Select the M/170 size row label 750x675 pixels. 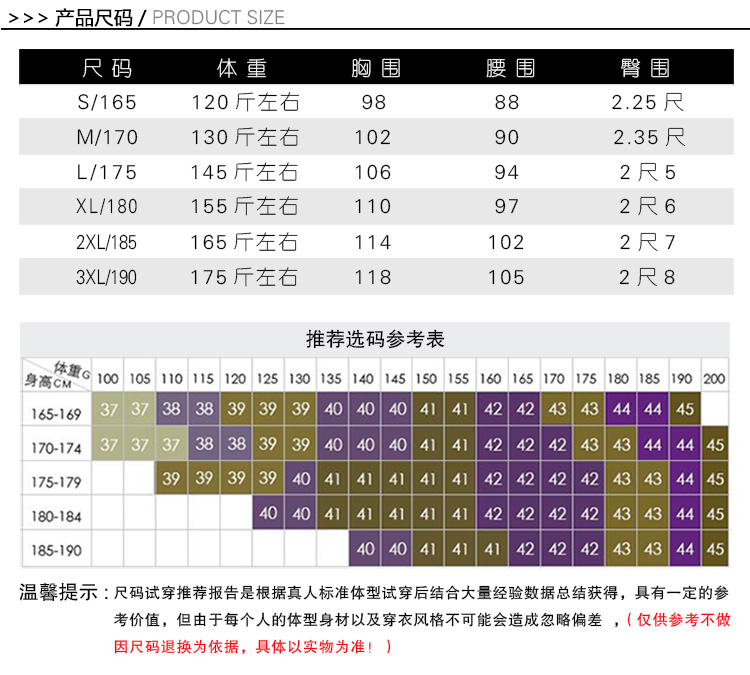(x=107, y=137)
